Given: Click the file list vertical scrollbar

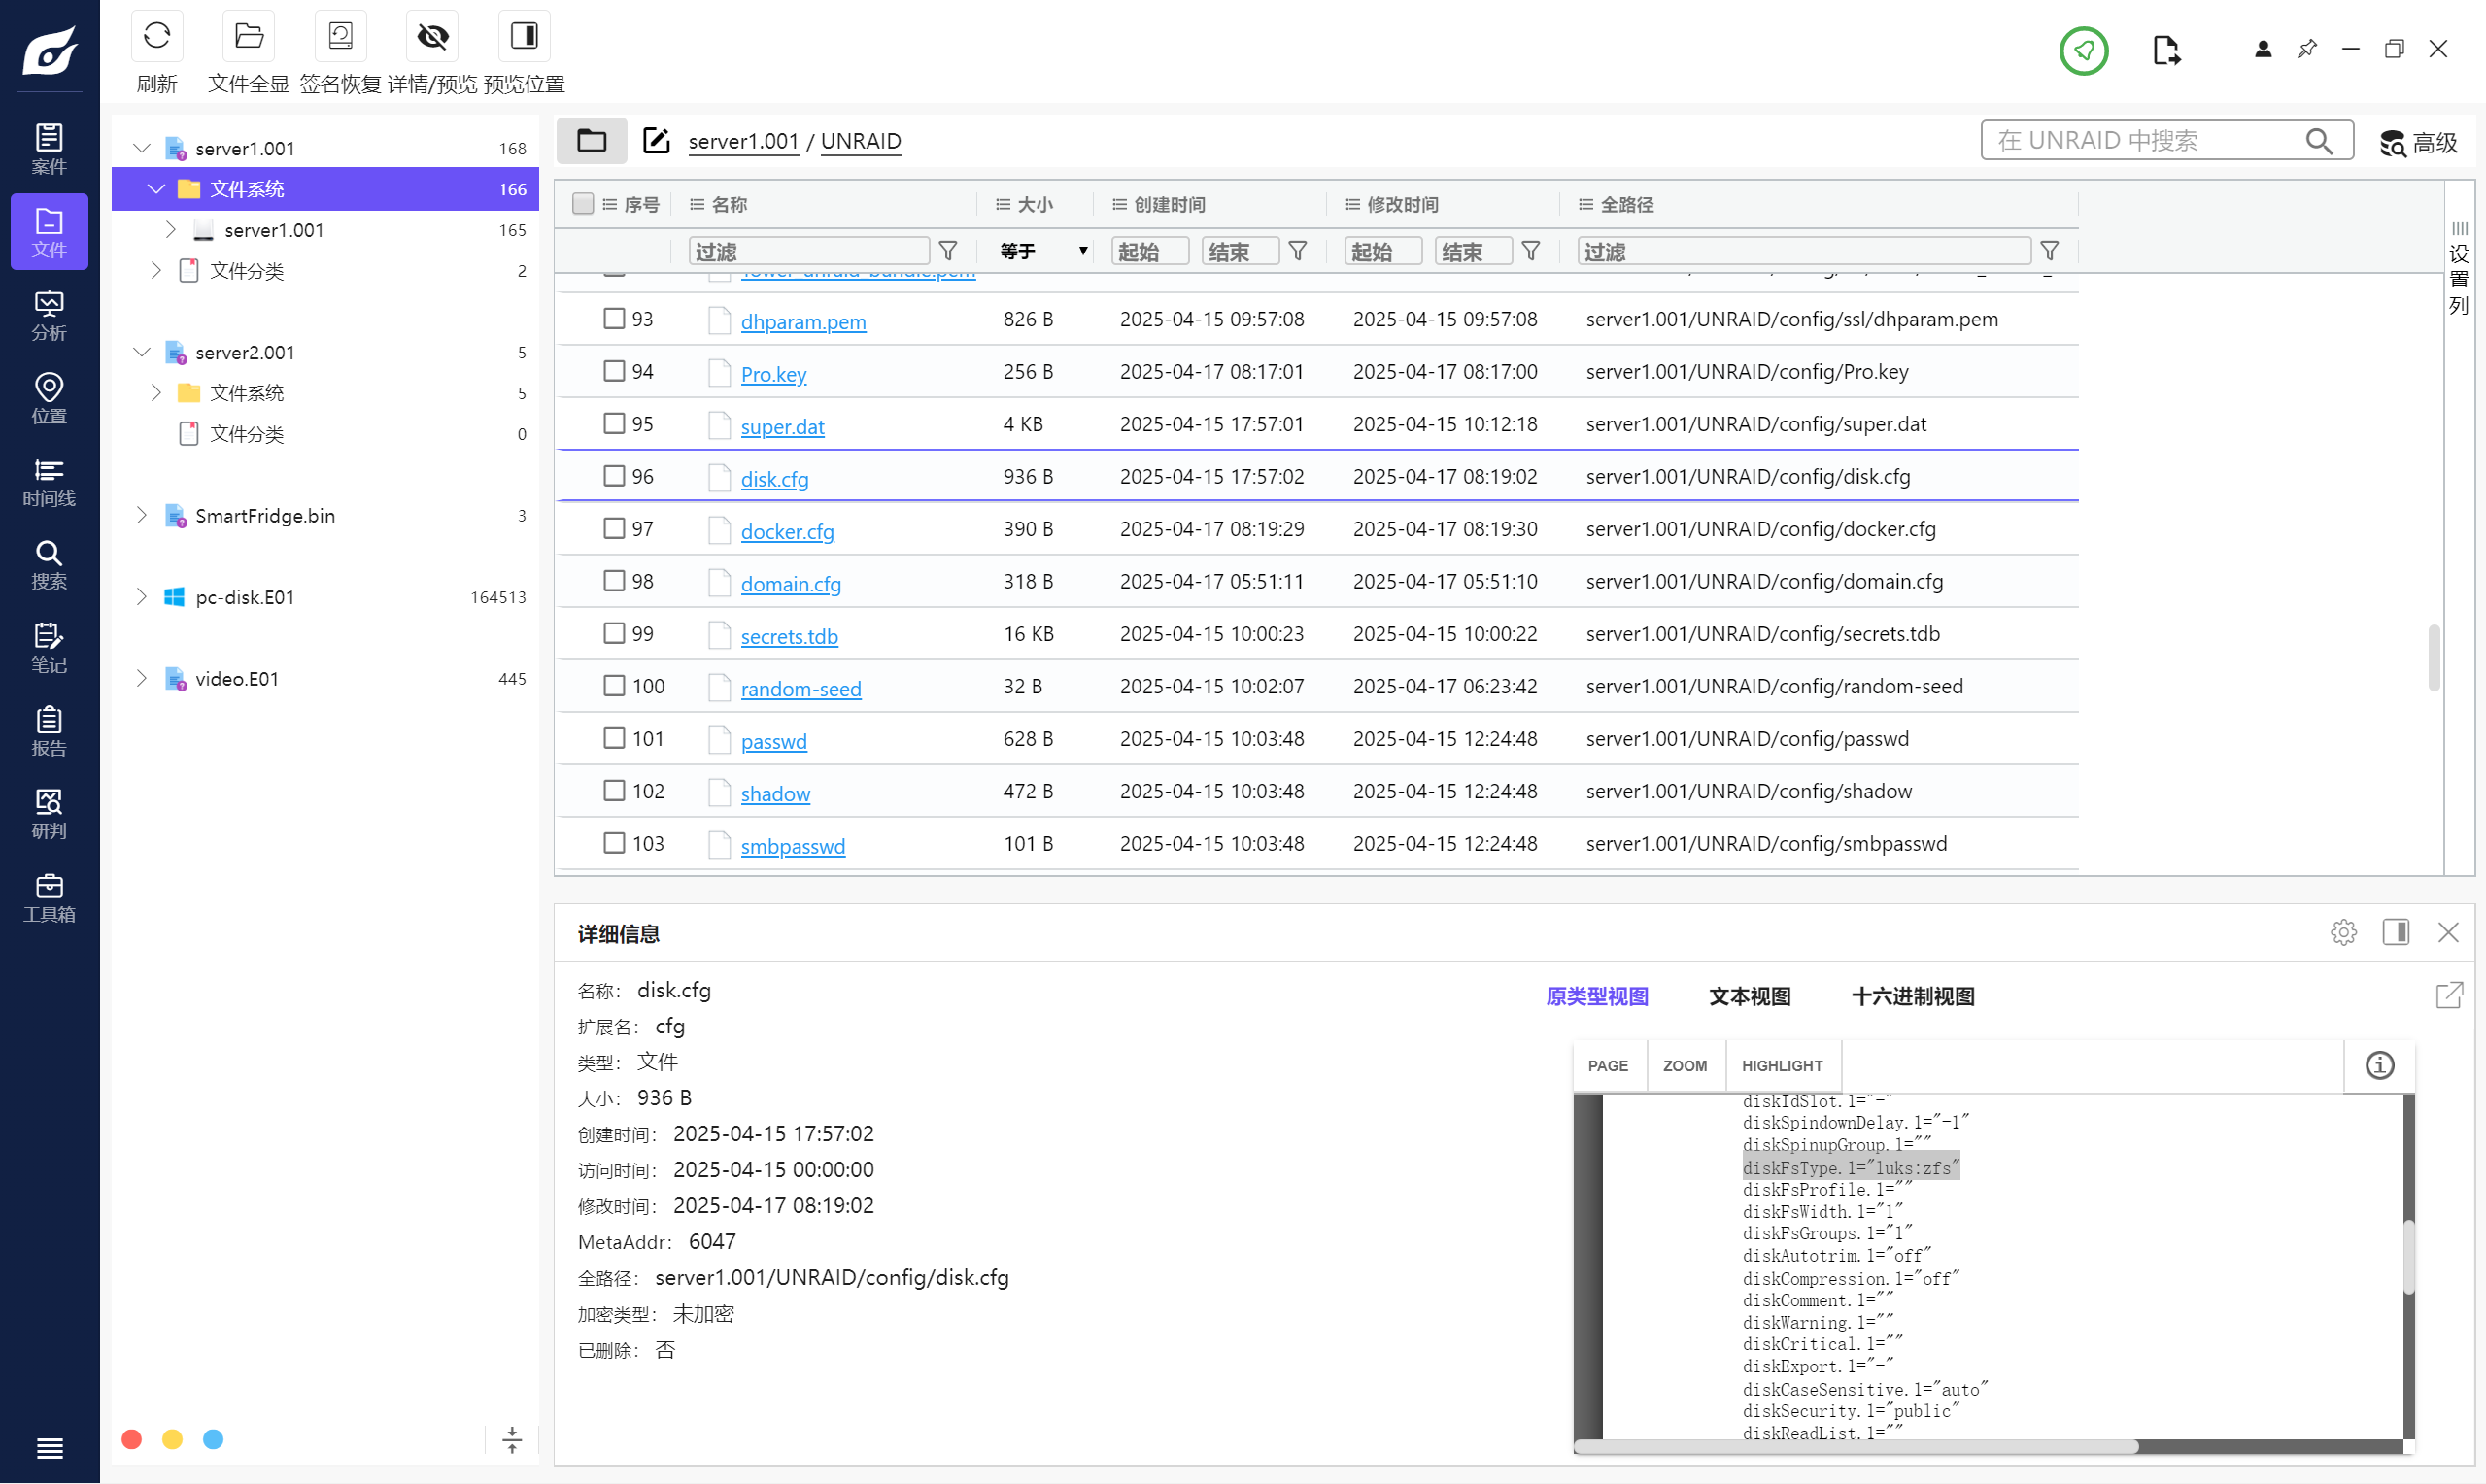Looking at the screenshot, I should pyautogui.click(x=2433, y=657).
